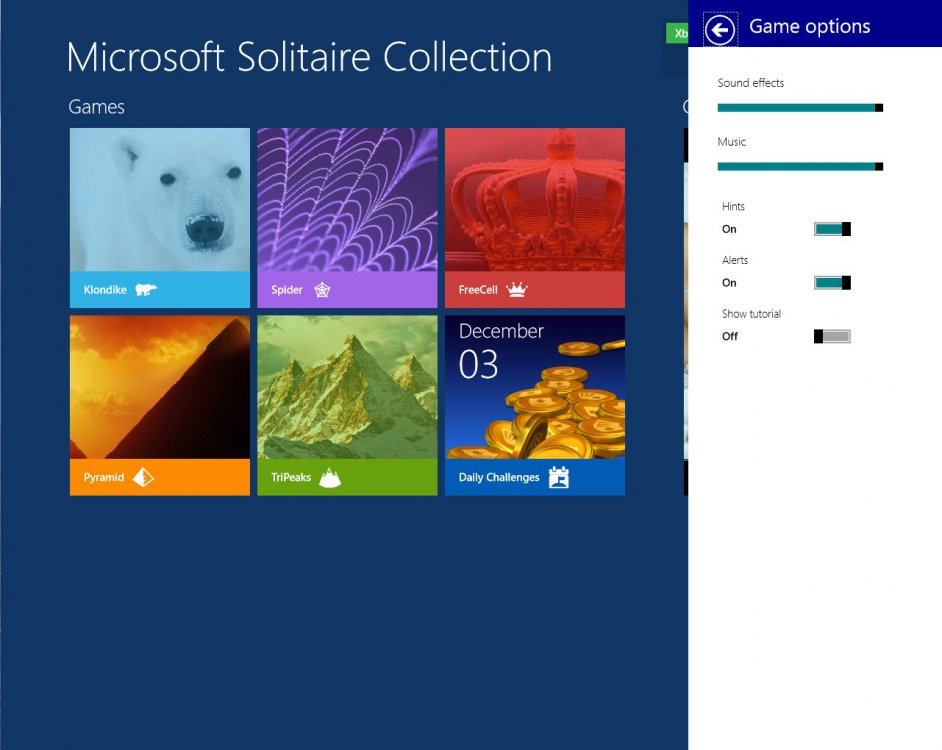
Task: Turn off the Alerts toggle switch
Action: point(832,282)
